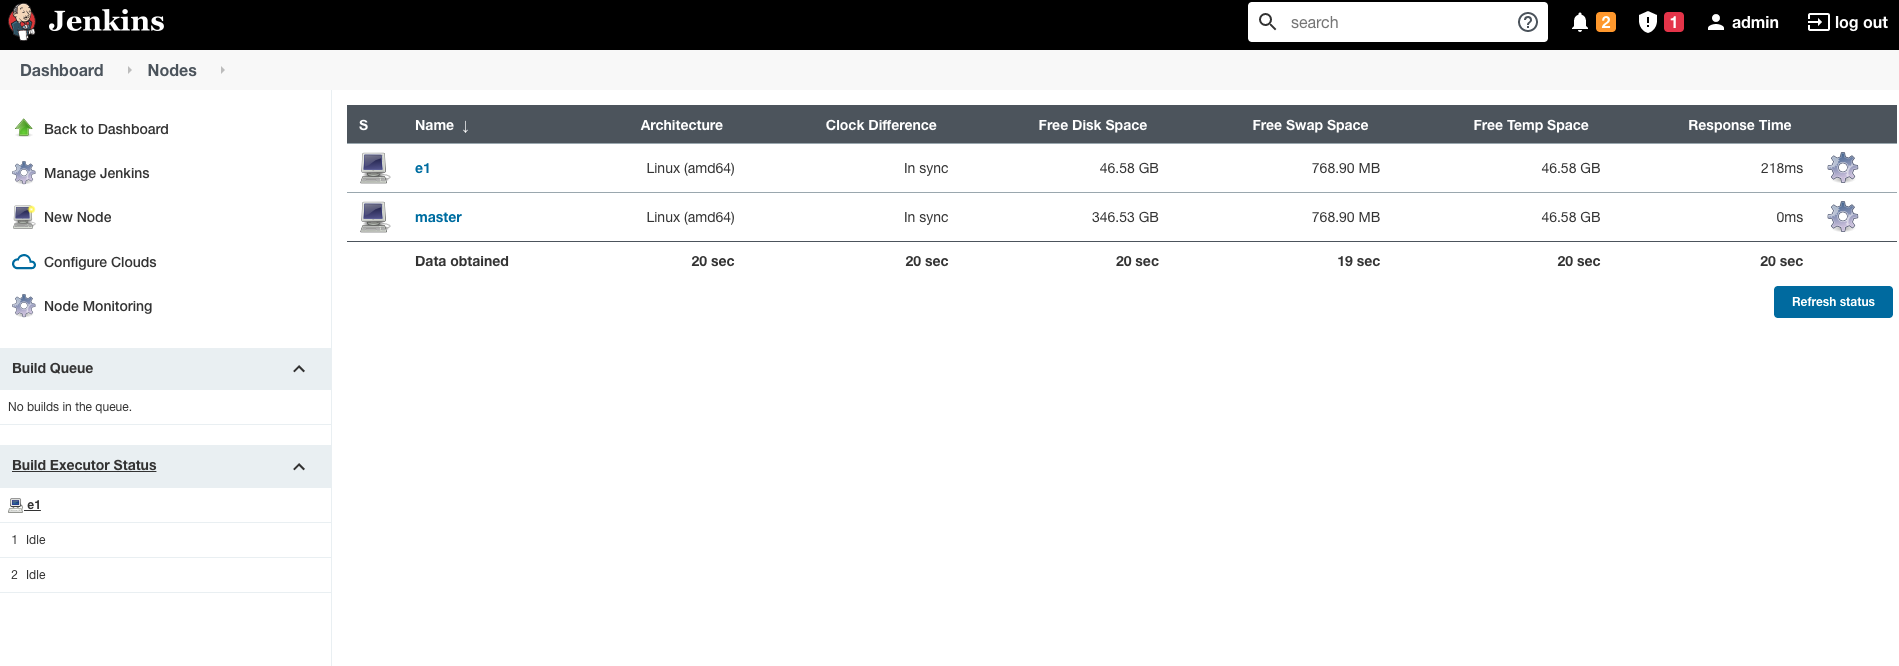Screen dimensions: 1899x666
Task: Click the Jenkins butler logo icon
Action: pyautogui.click(x=22, y=22)
